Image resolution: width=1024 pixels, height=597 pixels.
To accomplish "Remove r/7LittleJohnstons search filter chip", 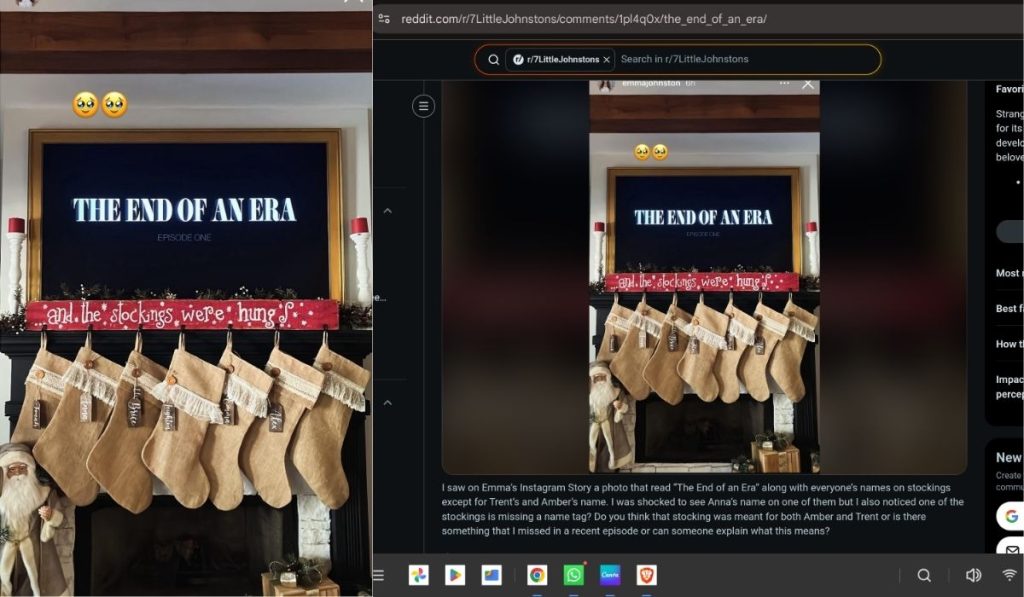I will [x=606, y=60].
